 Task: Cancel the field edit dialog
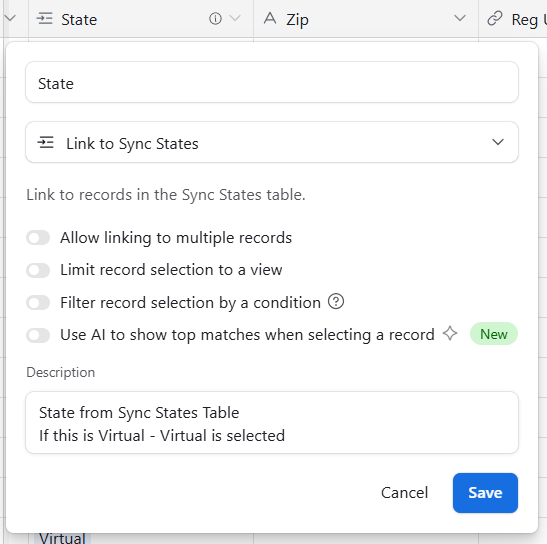coord(404,493)
